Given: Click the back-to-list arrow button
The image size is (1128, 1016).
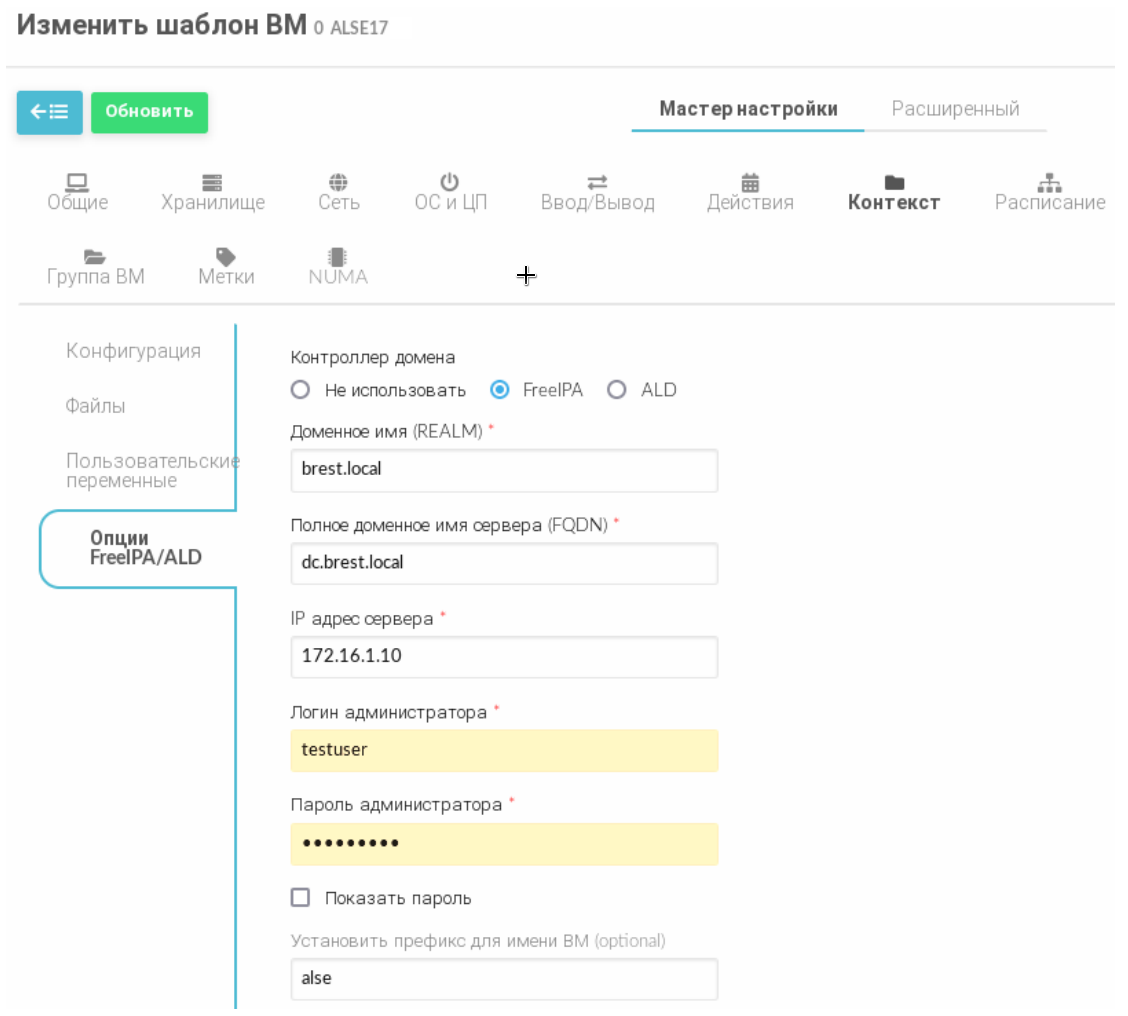Looking at the screenshot, I should (x=49, y=112).
